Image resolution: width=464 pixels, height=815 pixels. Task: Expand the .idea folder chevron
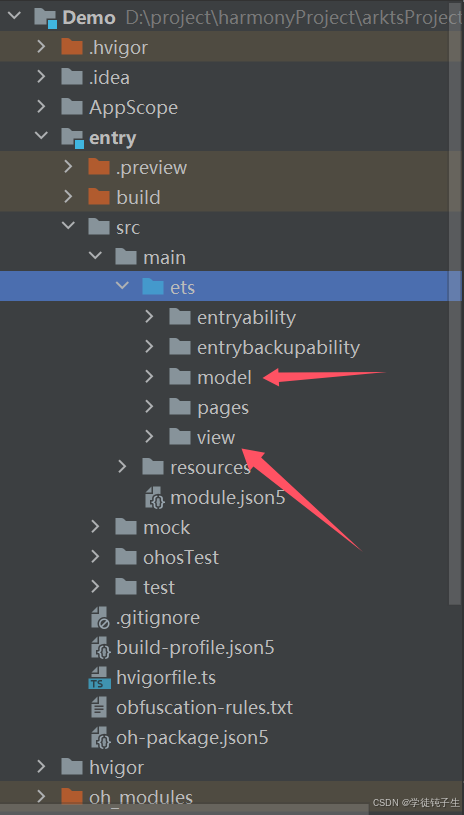click(x=41, y=77)
